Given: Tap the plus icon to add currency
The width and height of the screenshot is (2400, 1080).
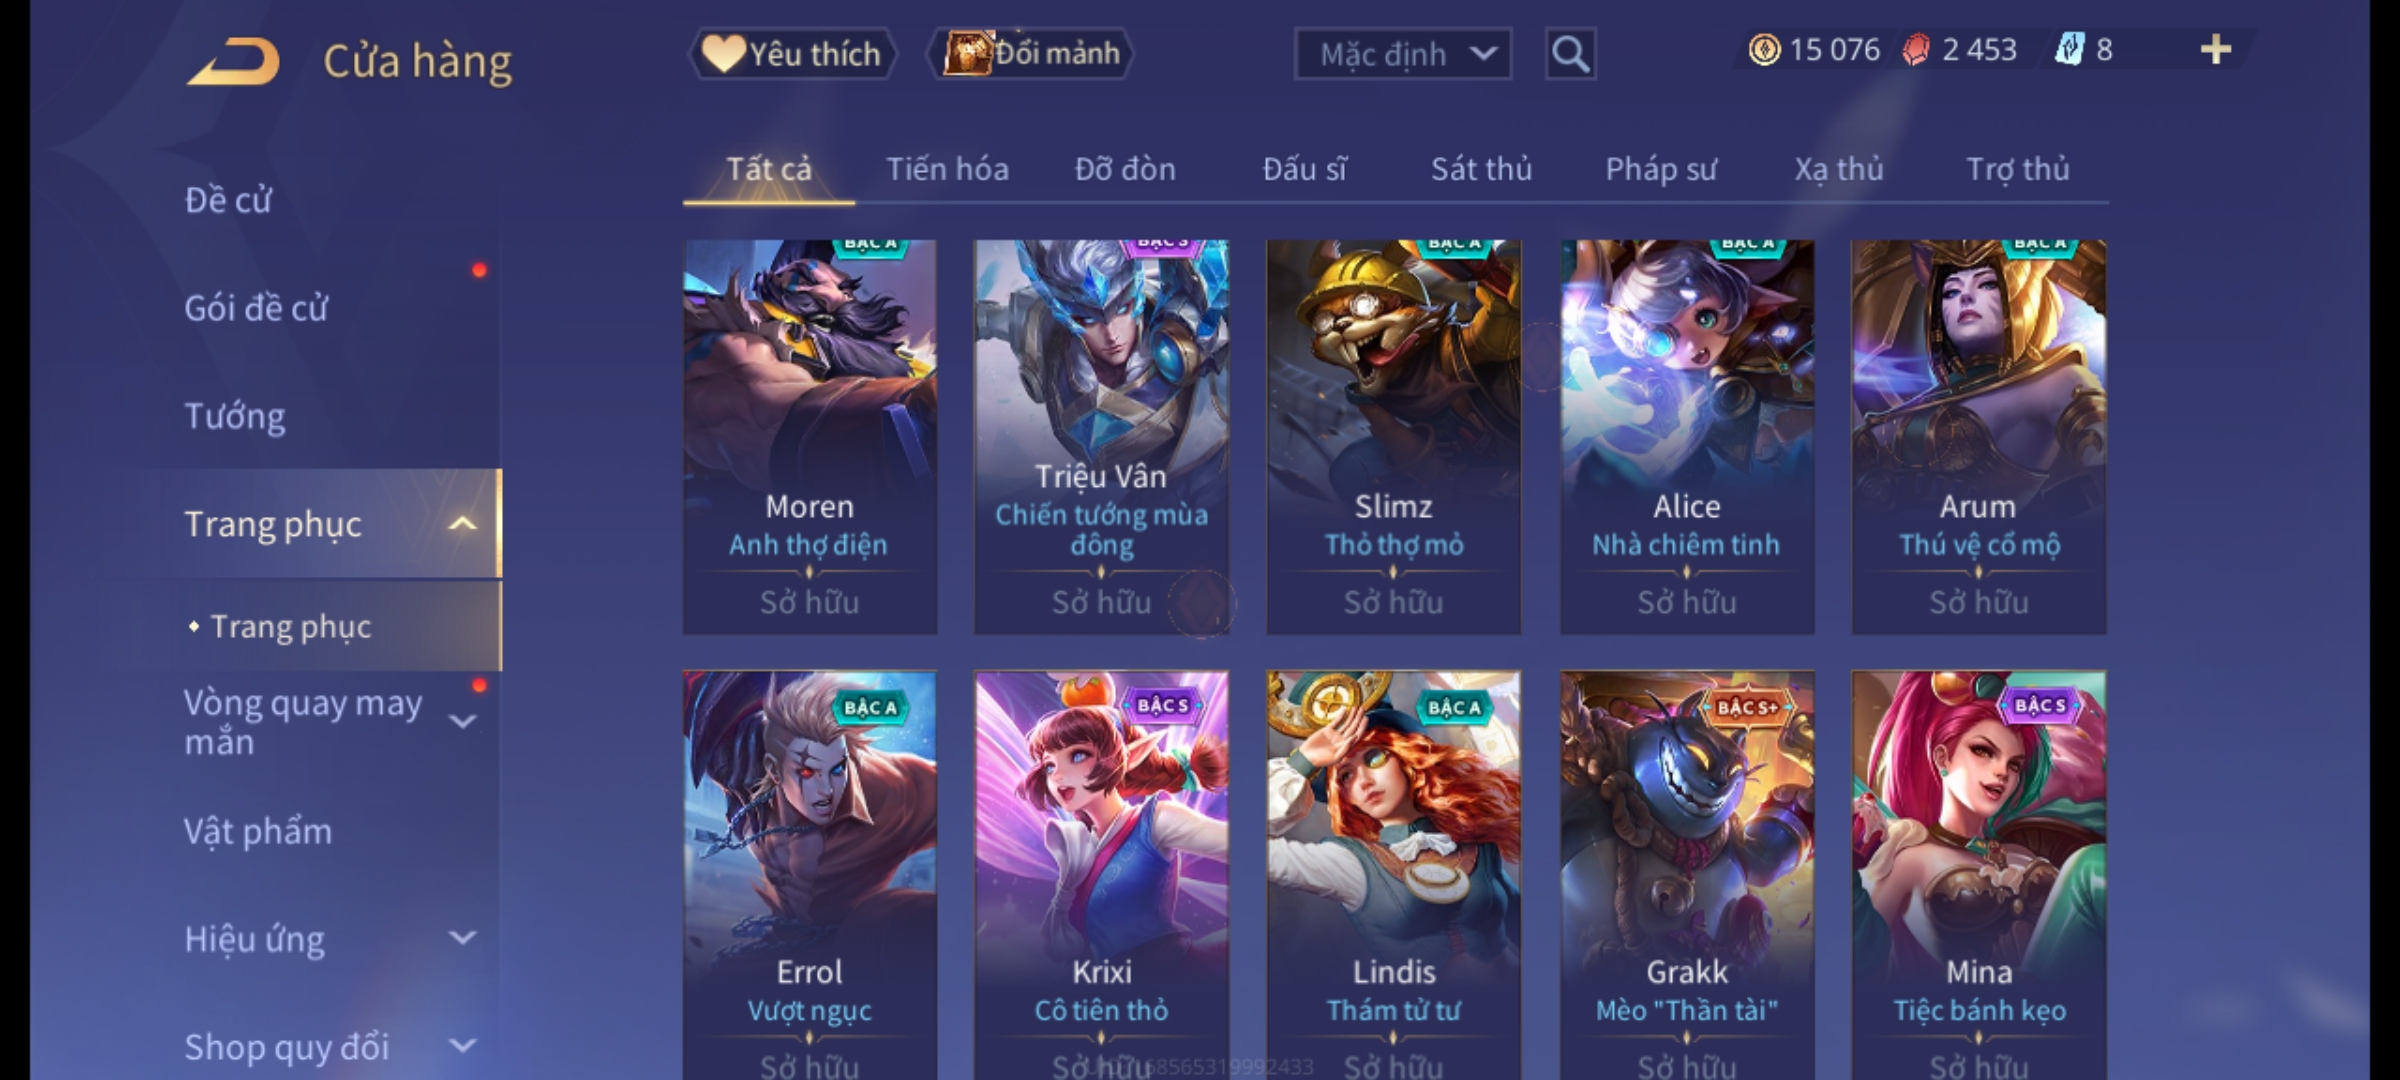Looking at the screenshot, I should click(2215, 50).
